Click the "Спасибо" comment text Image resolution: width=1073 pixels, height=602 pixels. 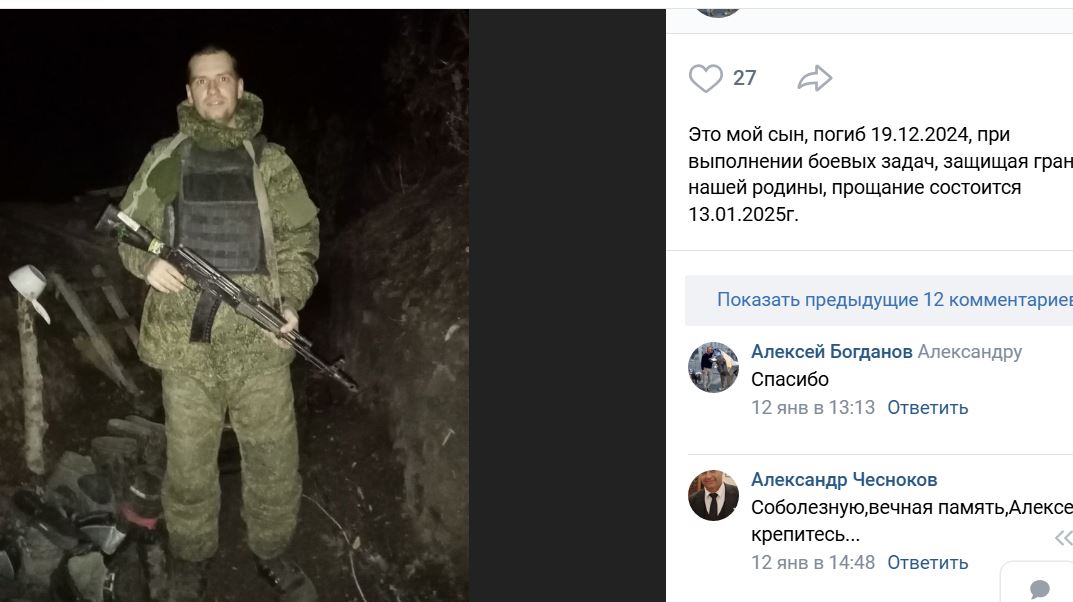790,379
